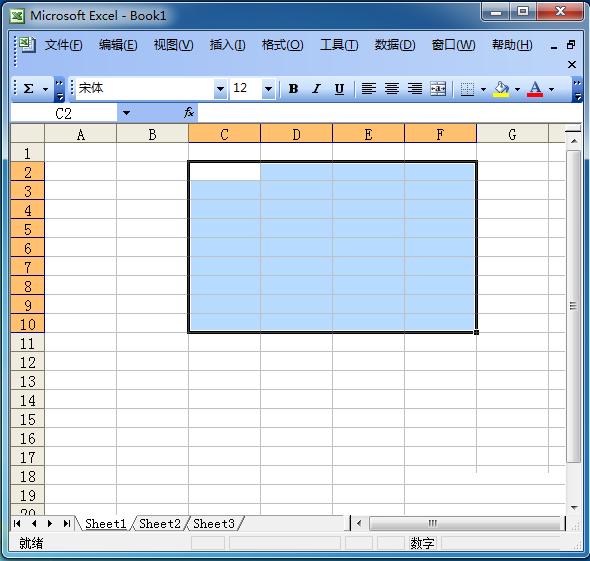Click the workbook icon in menu bar
This screenshot has width=590, height=561.
(x=27, y=45)
